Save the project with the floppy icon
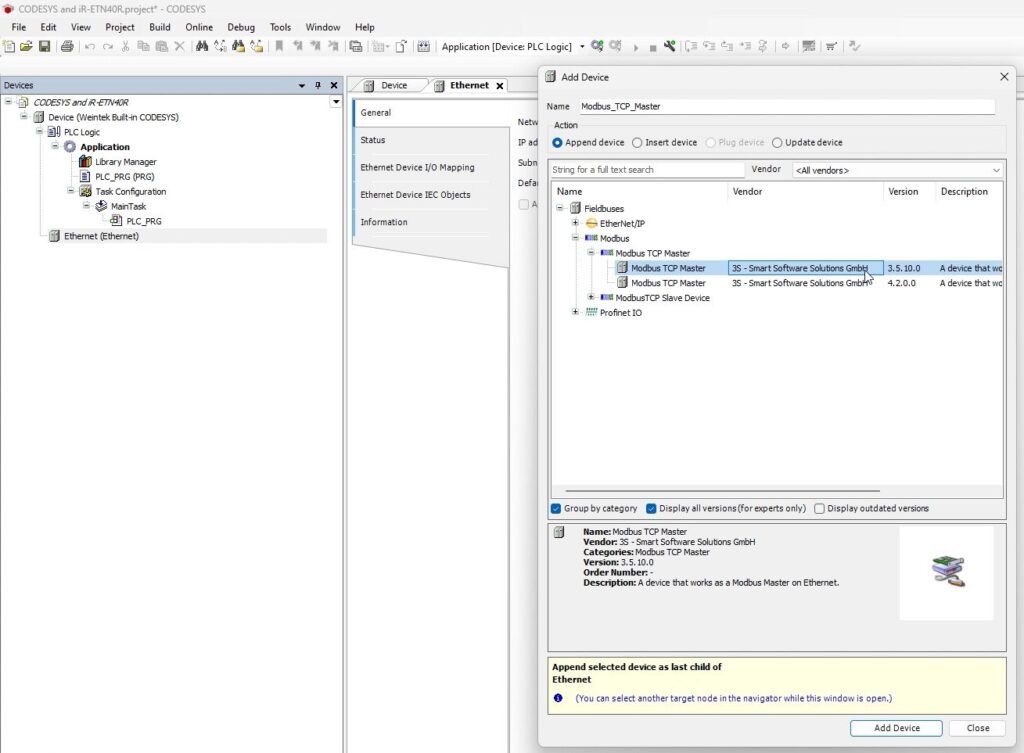Screen dimensions: 1024x753 (44, 46)
